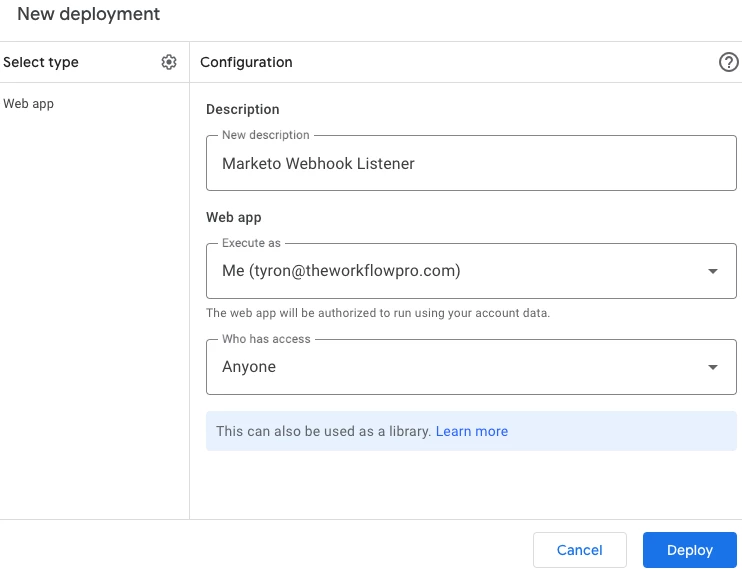This screenshot has width=742, height=573.
Task: Open the Who has access dropdown
Action: tap(460, 367)
